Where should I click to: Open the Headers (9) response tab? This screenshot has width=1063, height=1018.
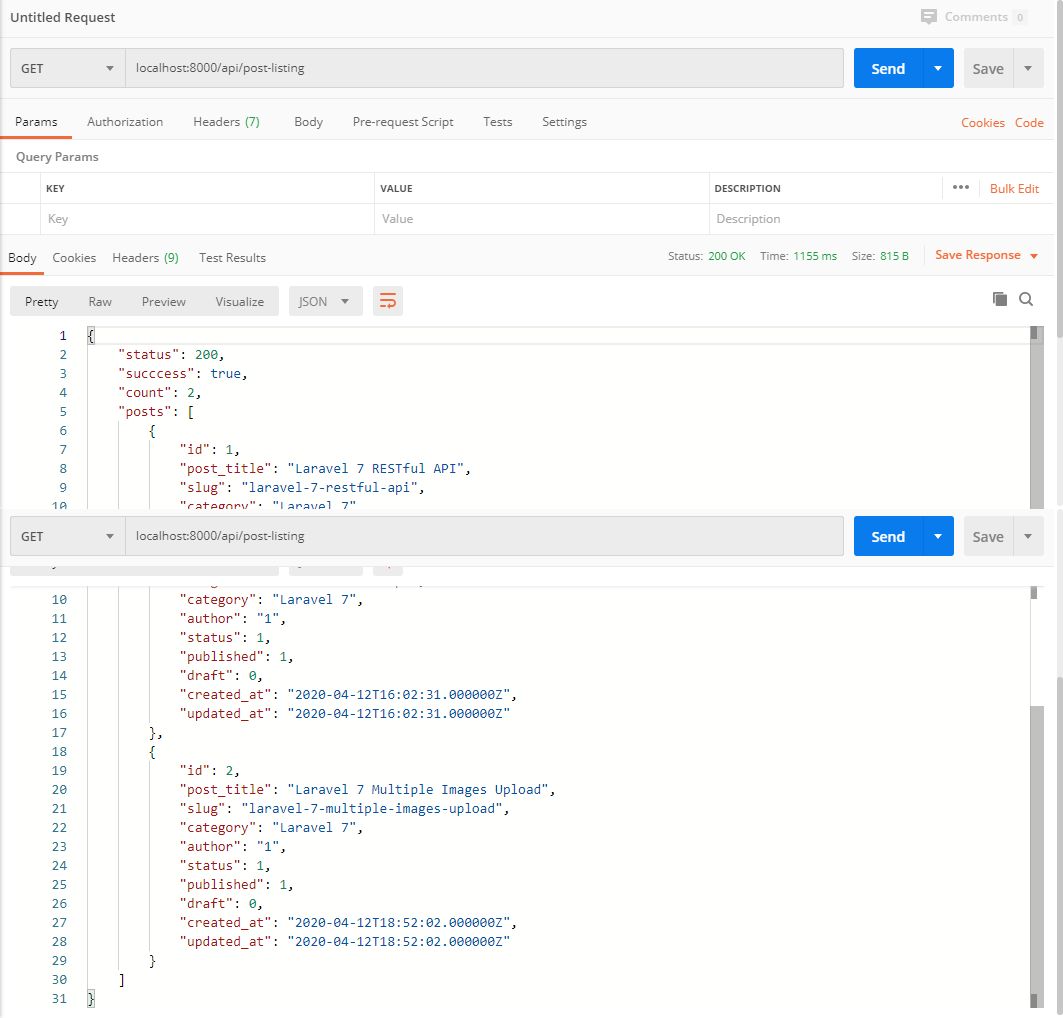pos(145,258)
